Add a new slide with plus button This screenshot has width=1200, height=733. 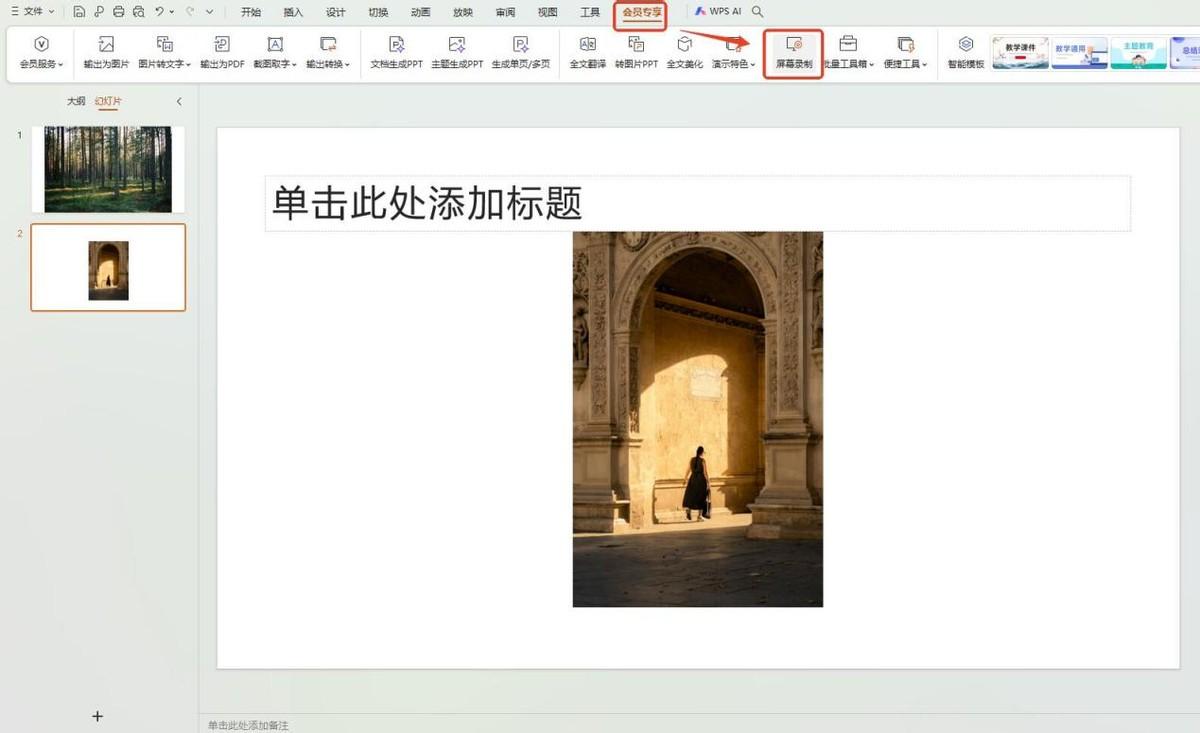[97, 716]
